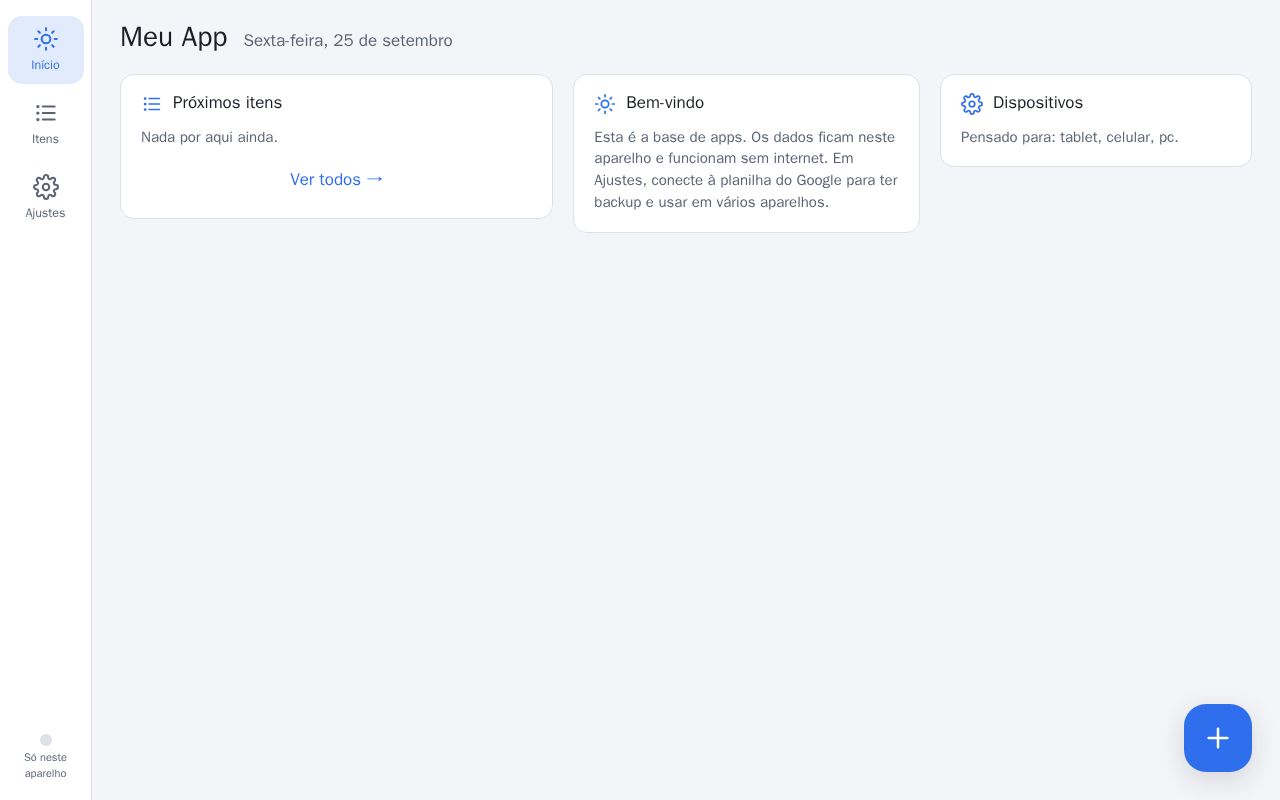The image size is (1280, 800).
Task: Open the Ajustes settings tab
Action: click(x=45, y=198)
